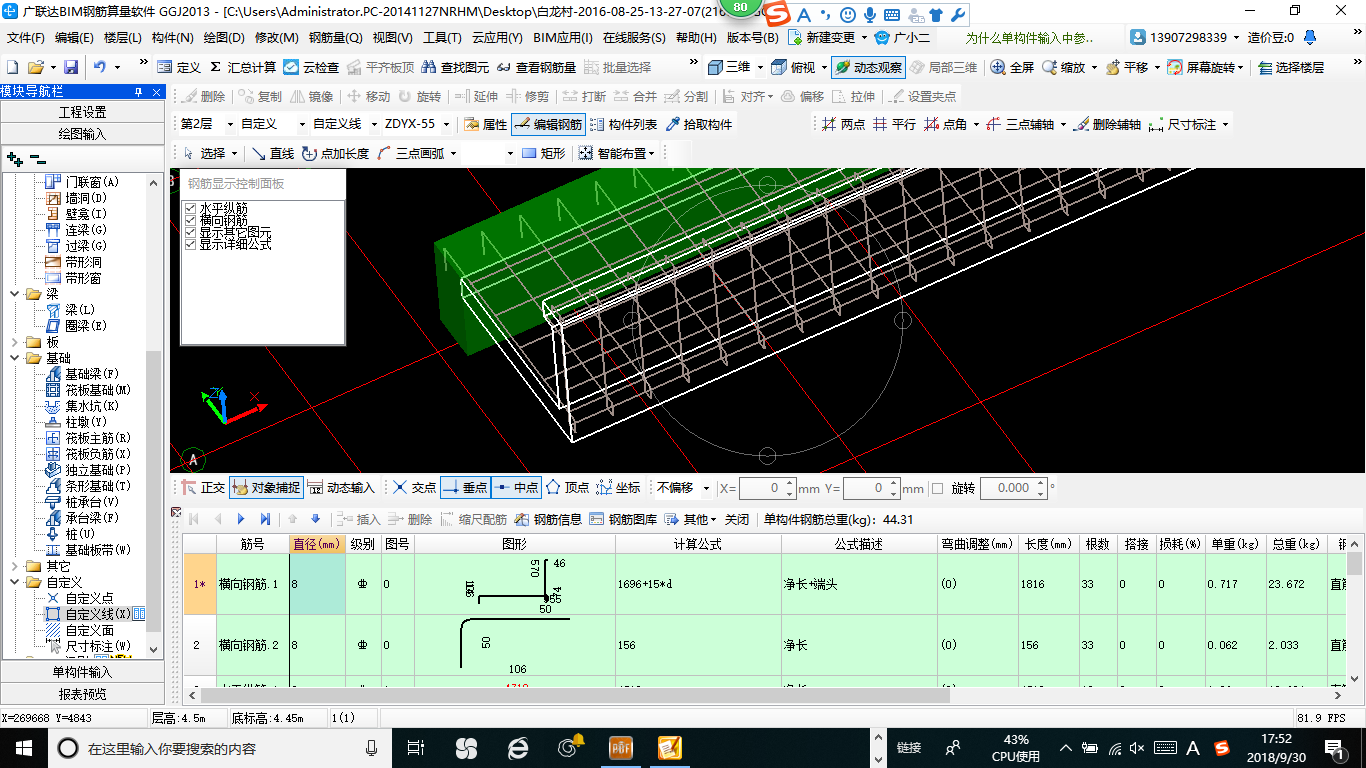Click the 全屏 full screen icon
Image resolution: width=1366 pixels, height=768 pixels.
pos(998,68)
